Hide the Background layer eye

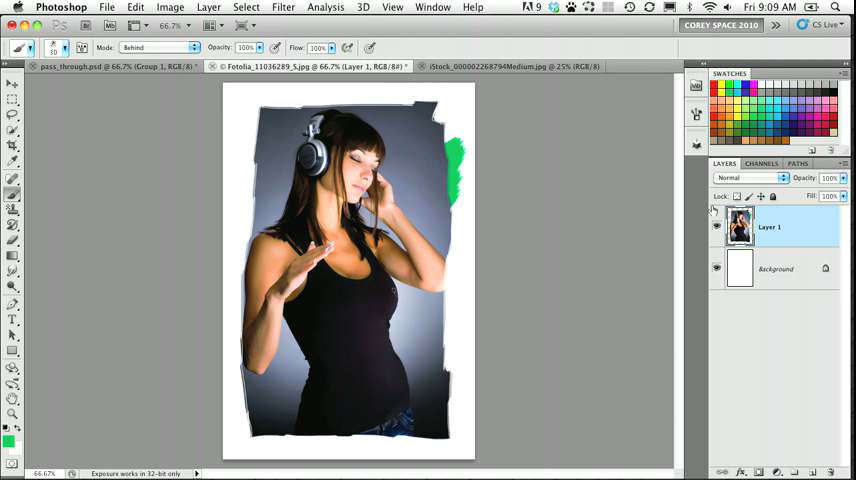pos(716,268)
